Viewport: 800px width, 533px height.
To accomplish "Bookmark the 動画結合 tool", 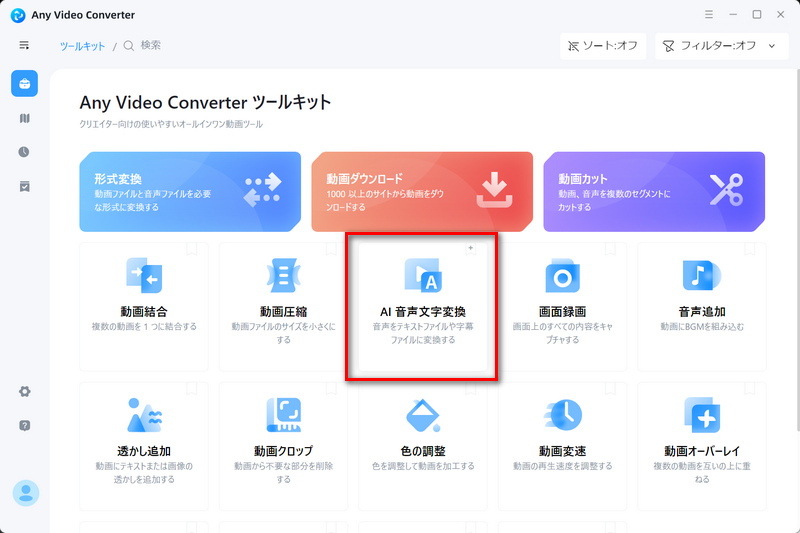I will 191,249.
